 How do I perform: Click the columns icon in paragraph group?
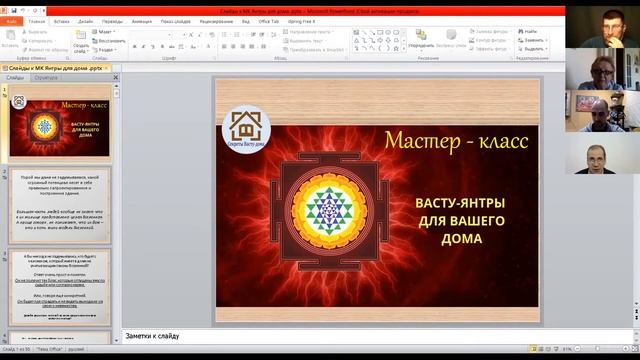coord(264,47)
